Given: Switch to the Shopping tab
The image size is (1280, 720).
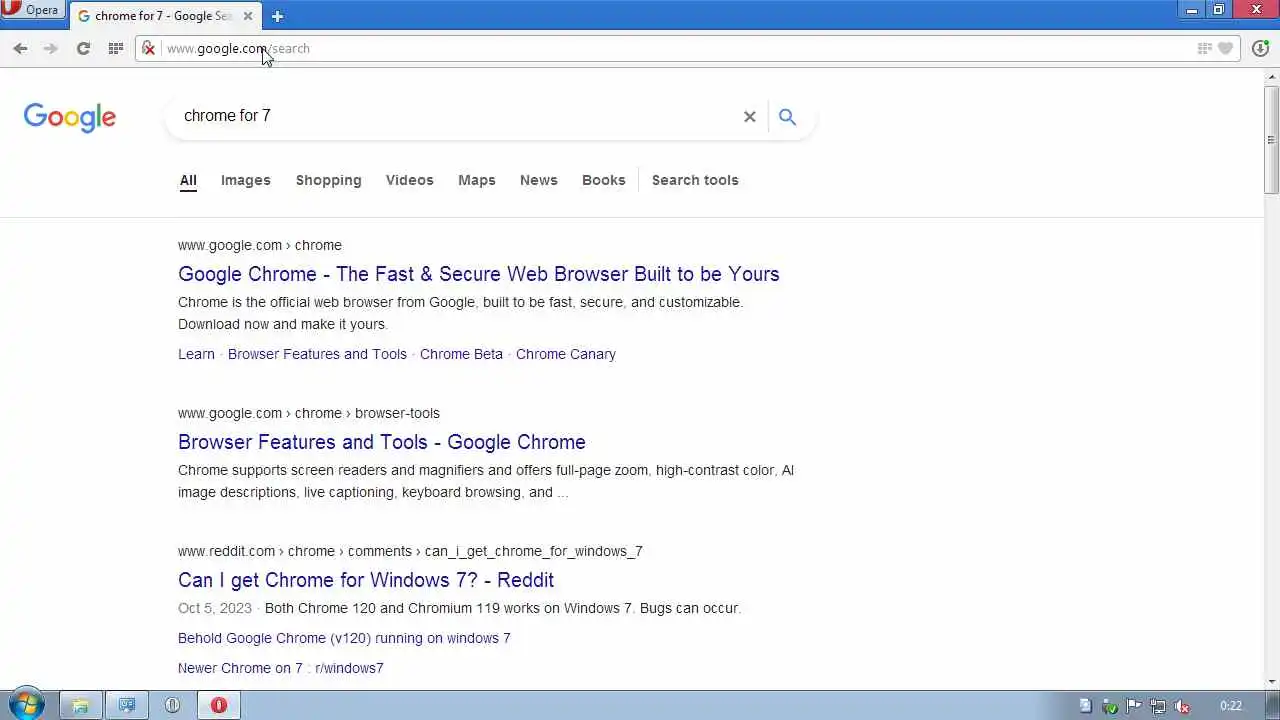Looking at the screenshot, I should coord(328,180).
